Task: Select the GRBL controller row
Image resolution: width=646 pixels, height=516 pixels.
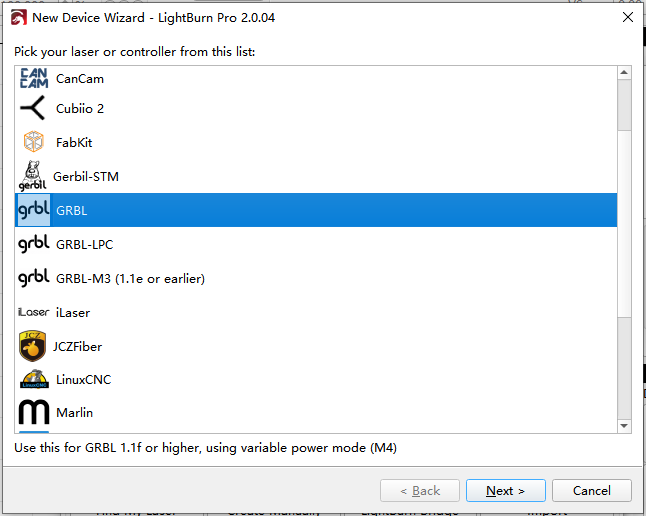Action: tap(316, 210)
